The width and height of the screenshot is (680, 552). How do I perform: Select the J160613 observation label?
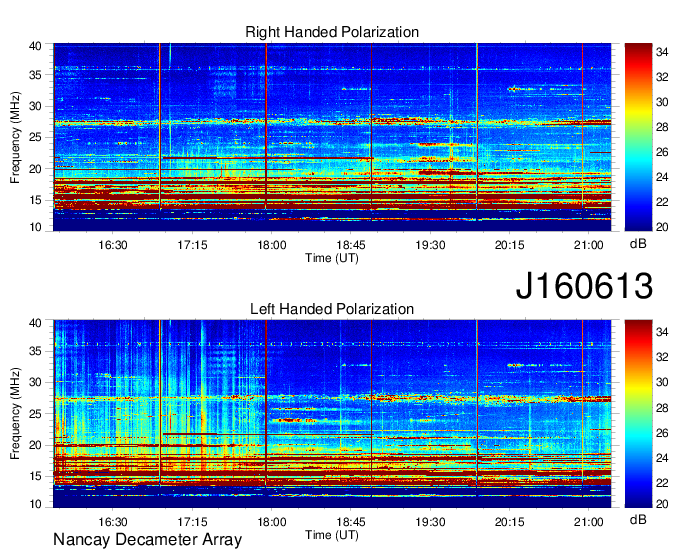click(x=584, y=286)
